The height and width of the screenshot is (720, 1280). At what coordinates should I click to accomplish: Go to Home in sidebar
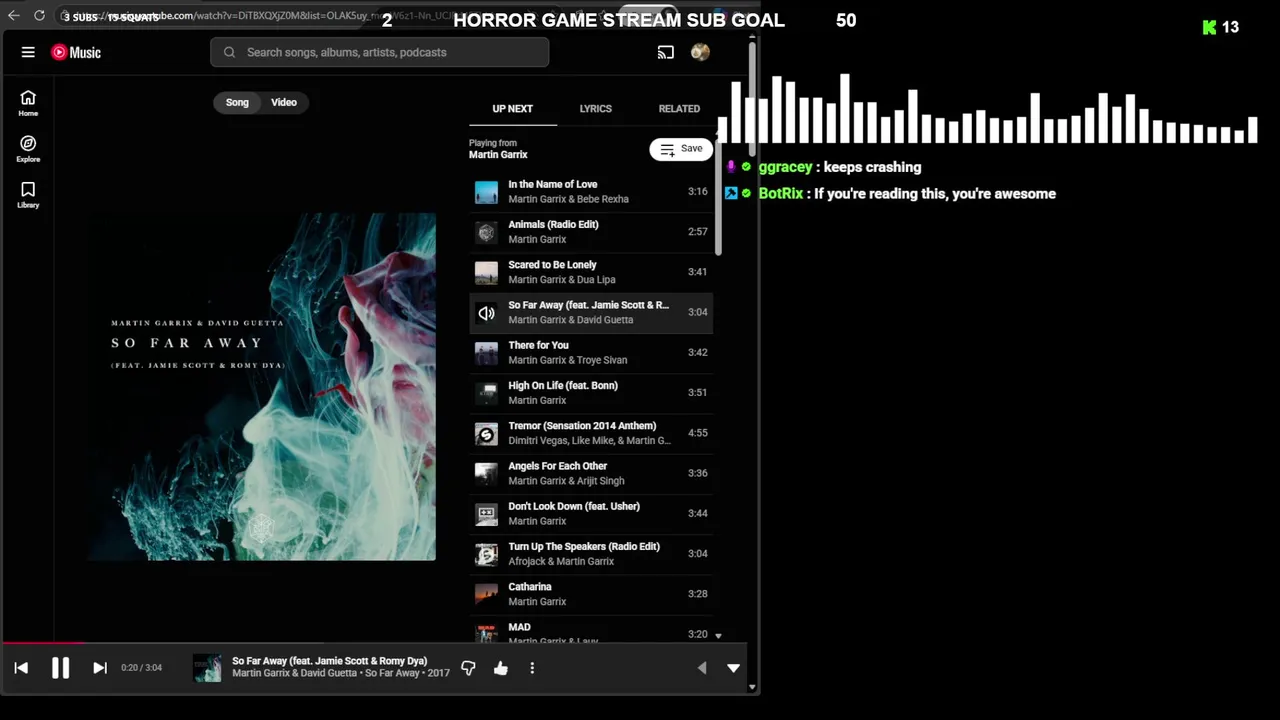28,103
